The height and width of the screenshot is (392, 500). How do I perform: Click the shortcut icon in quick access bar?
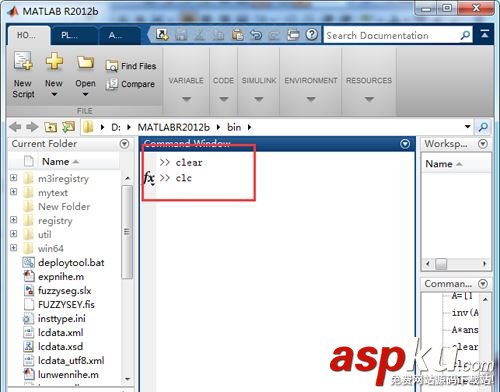coord(162,34)
